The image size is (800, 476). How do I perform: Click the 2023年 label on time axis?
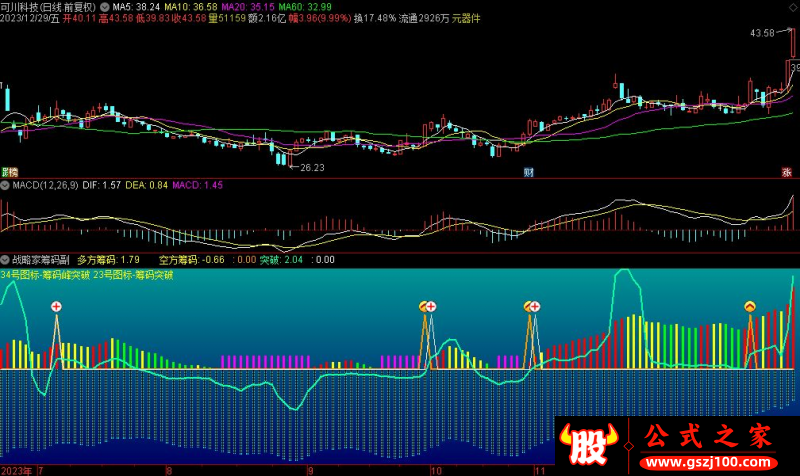(x=16, y=471)
